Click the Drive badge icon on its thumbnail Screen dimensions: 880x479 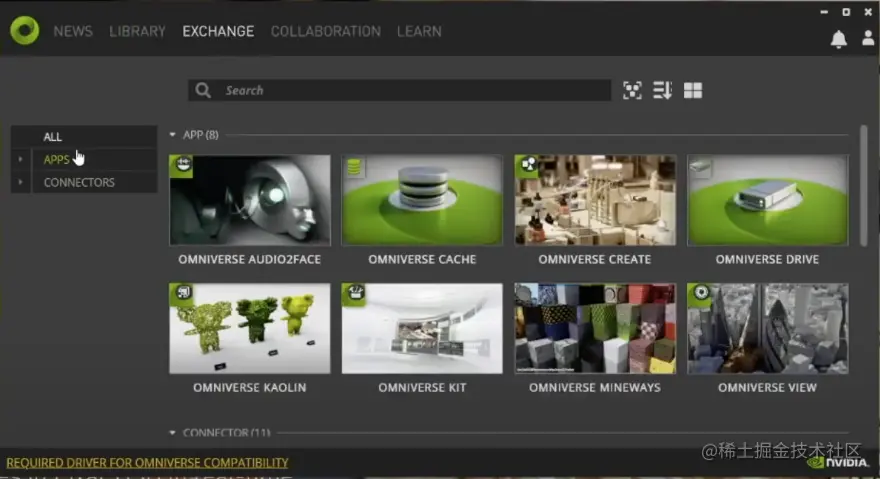[x=700, y=166]
